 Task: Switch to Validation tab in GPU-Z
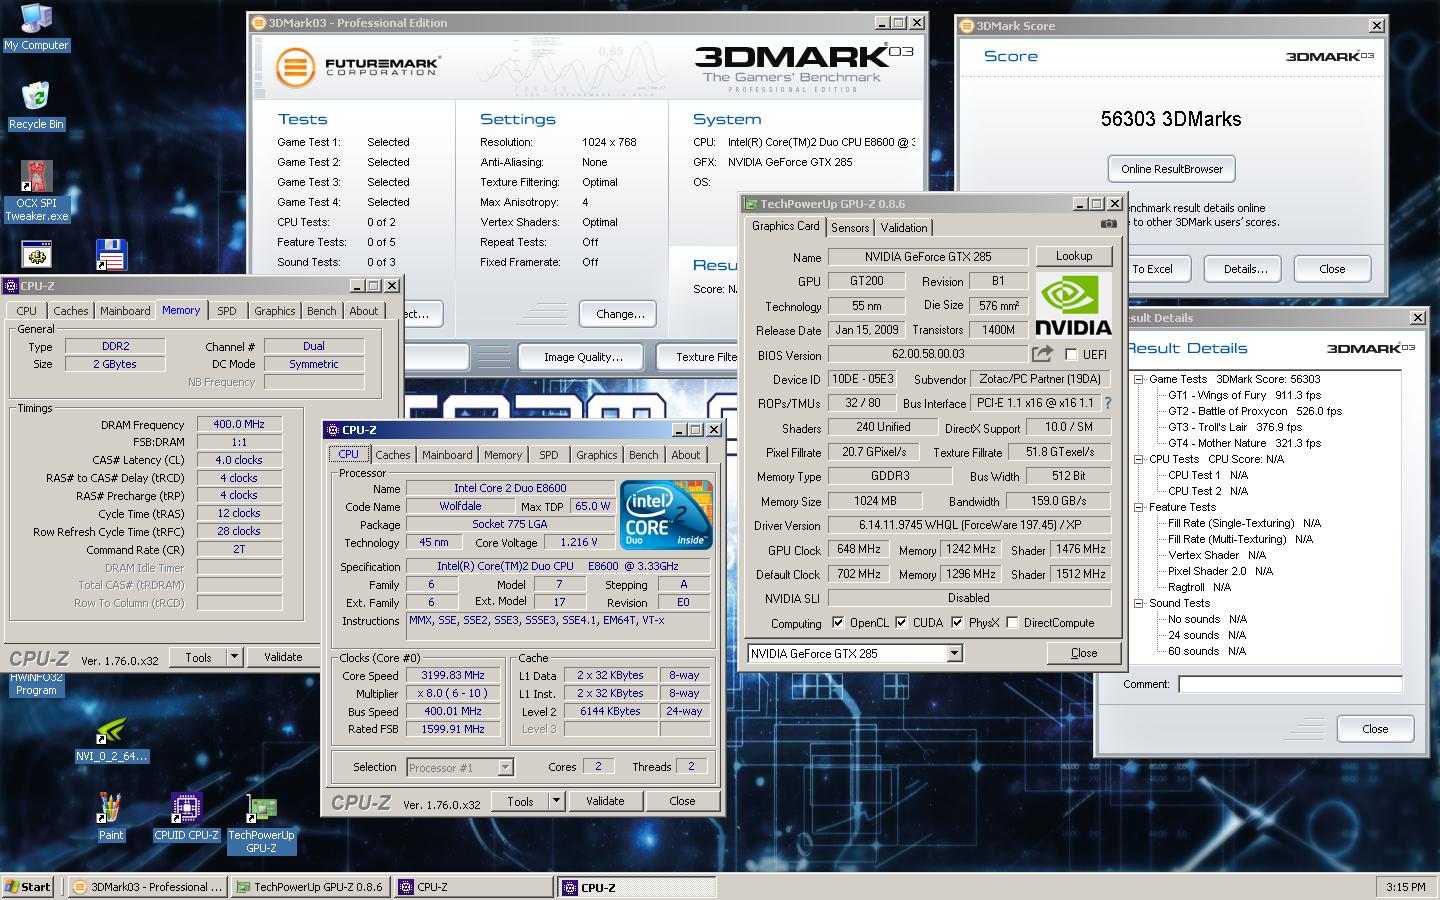[x=904, y=228]
